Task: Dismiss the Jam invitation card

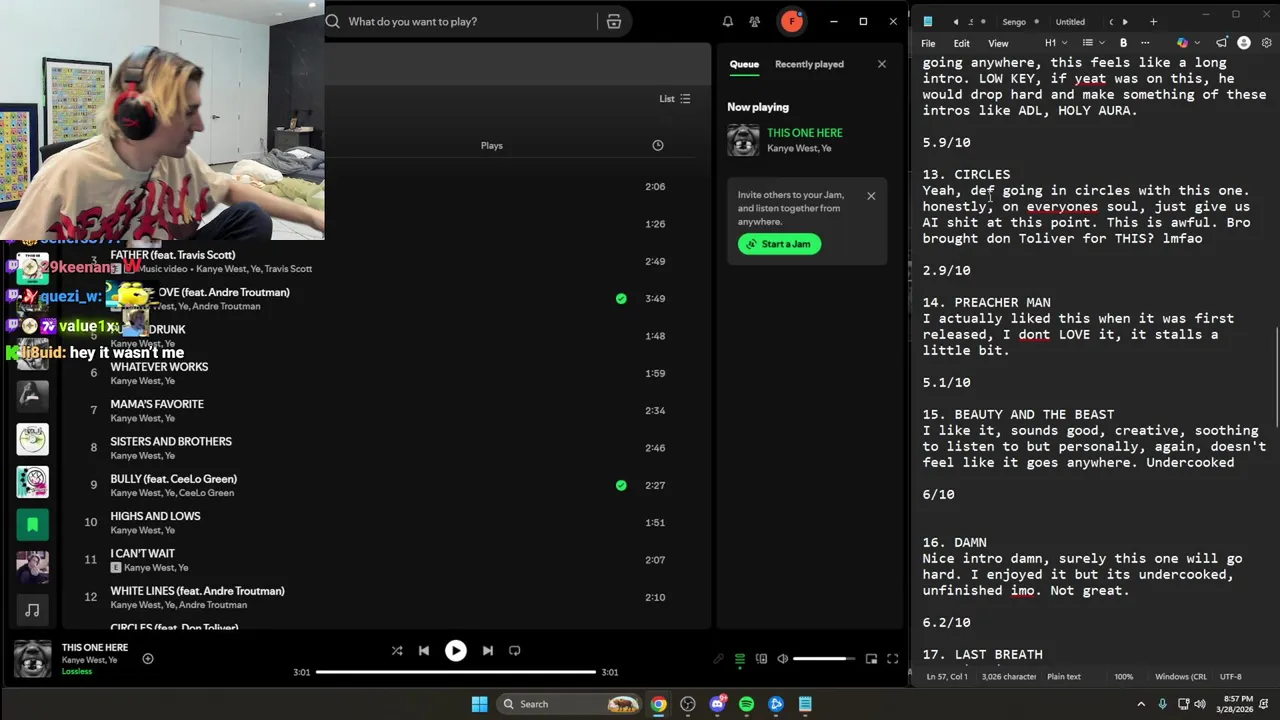Action: click(871, 196)
